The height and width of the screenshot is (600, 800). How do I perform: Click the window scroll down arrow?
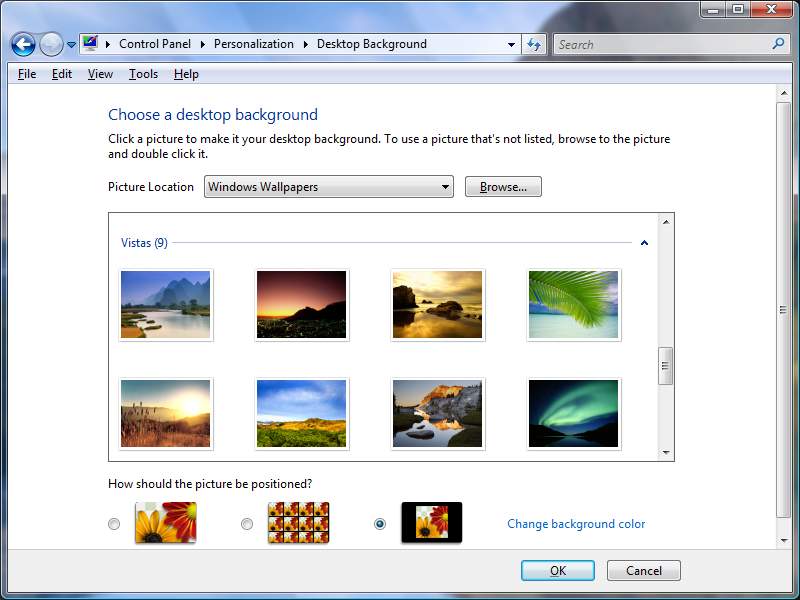coord(784,541)
